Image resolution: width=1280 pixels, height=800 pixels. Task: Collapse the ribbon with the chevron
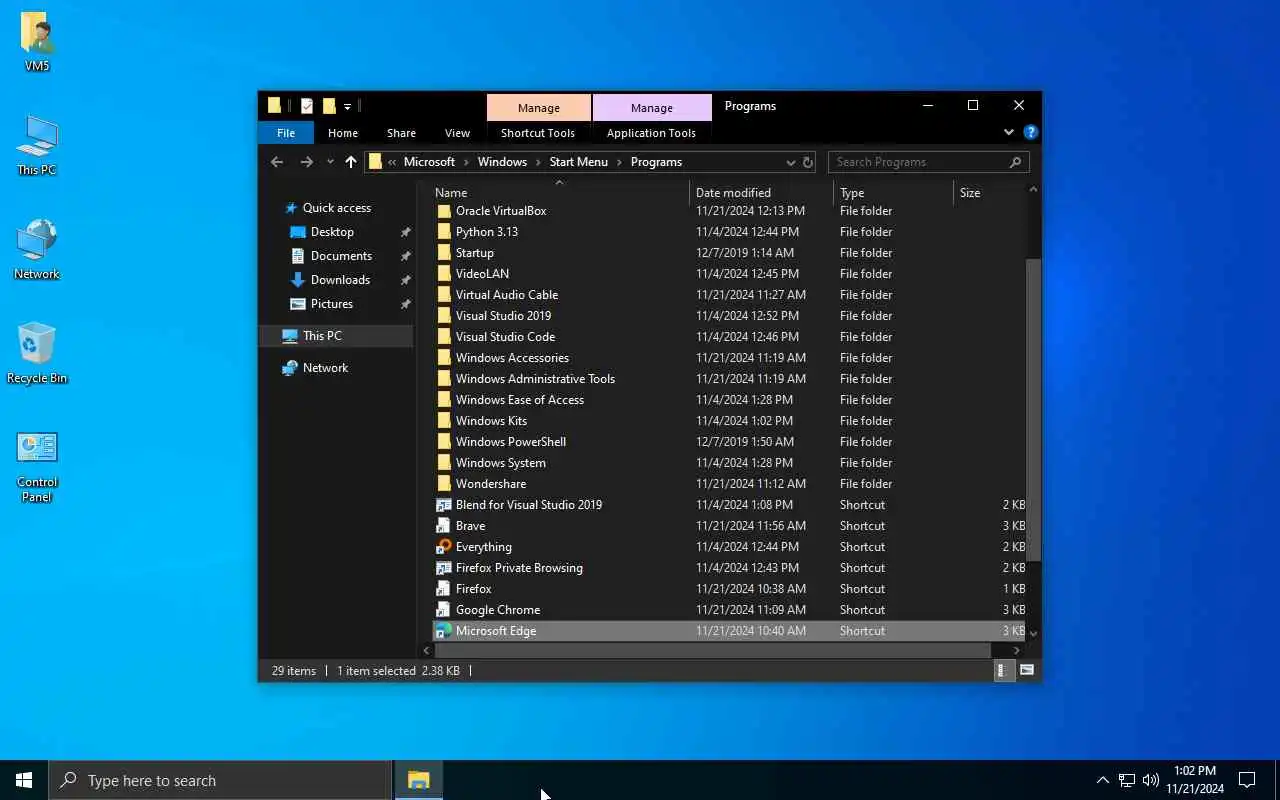click(x=1009, y=132)
